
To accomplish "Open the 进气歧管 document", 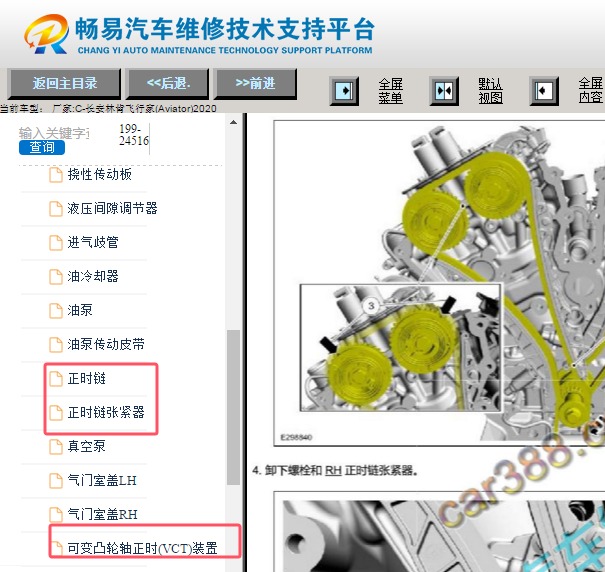I will (x=93, y=242).
